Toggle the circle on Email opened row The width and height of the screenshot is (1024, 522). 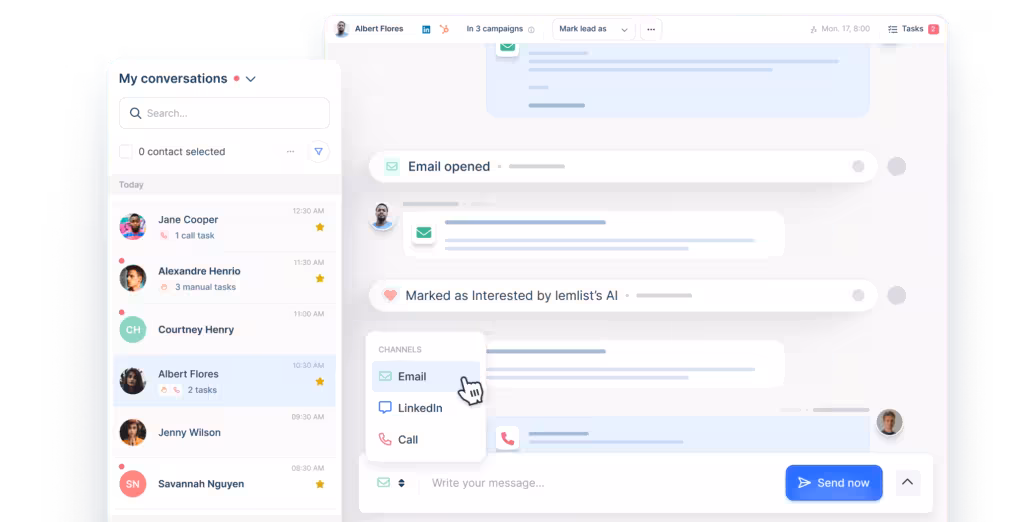click(x=858, y=167)
